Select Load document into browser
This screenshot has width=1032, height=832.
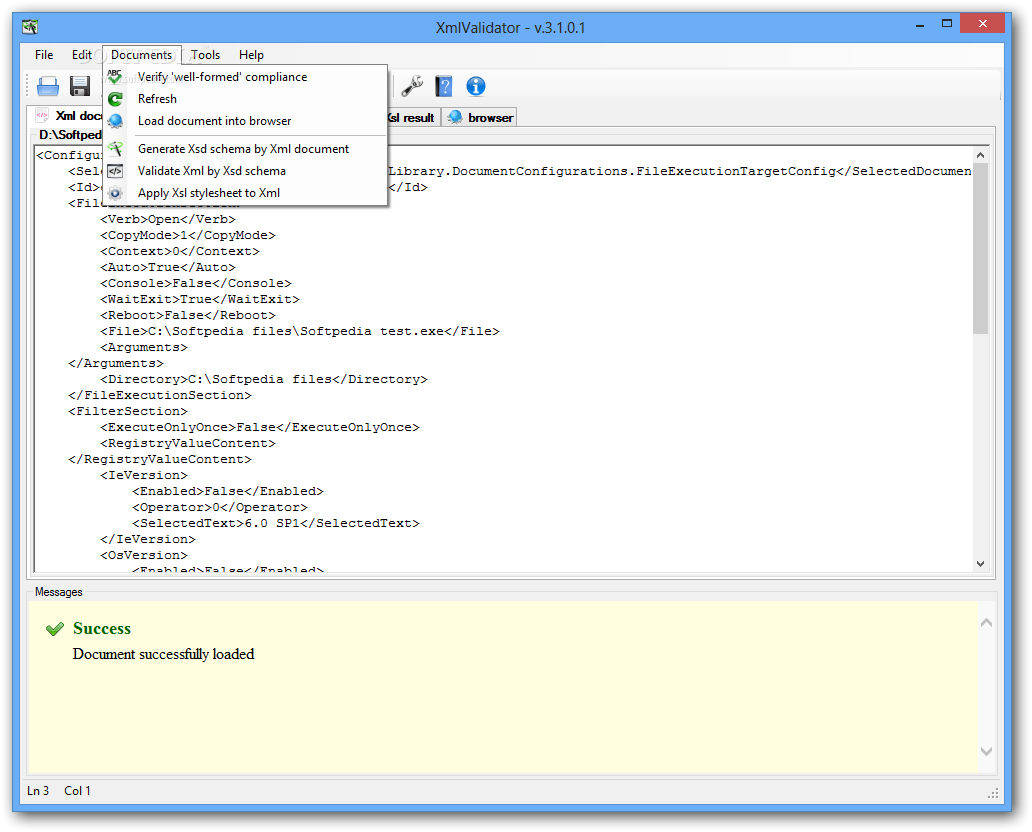coord(245,121)
